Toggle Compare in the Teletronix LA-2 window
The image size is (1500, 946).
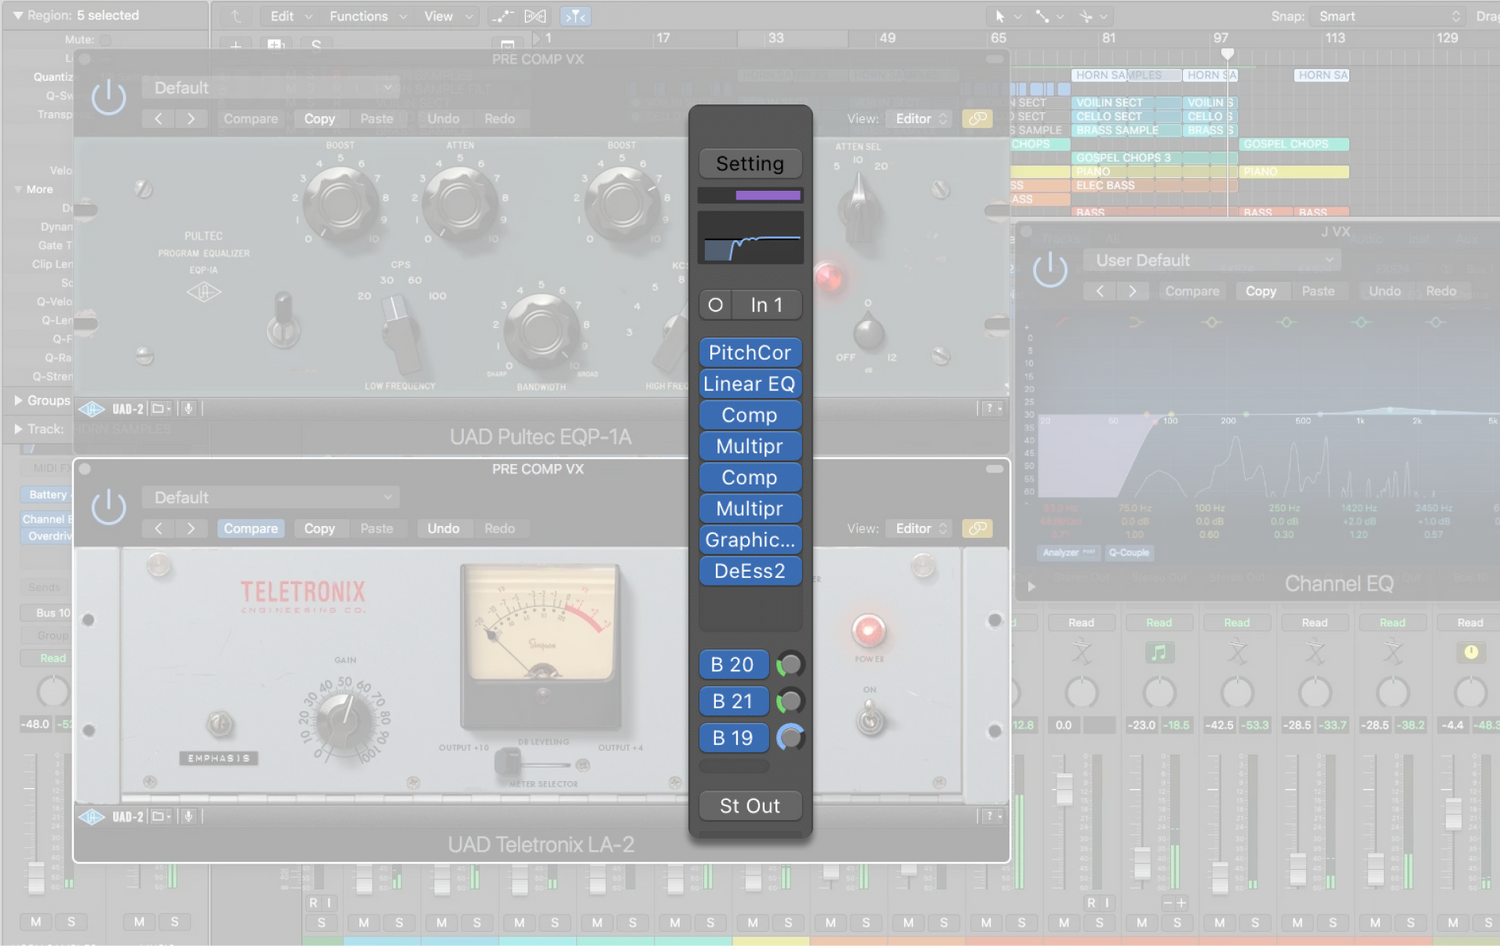click(250, 528)
